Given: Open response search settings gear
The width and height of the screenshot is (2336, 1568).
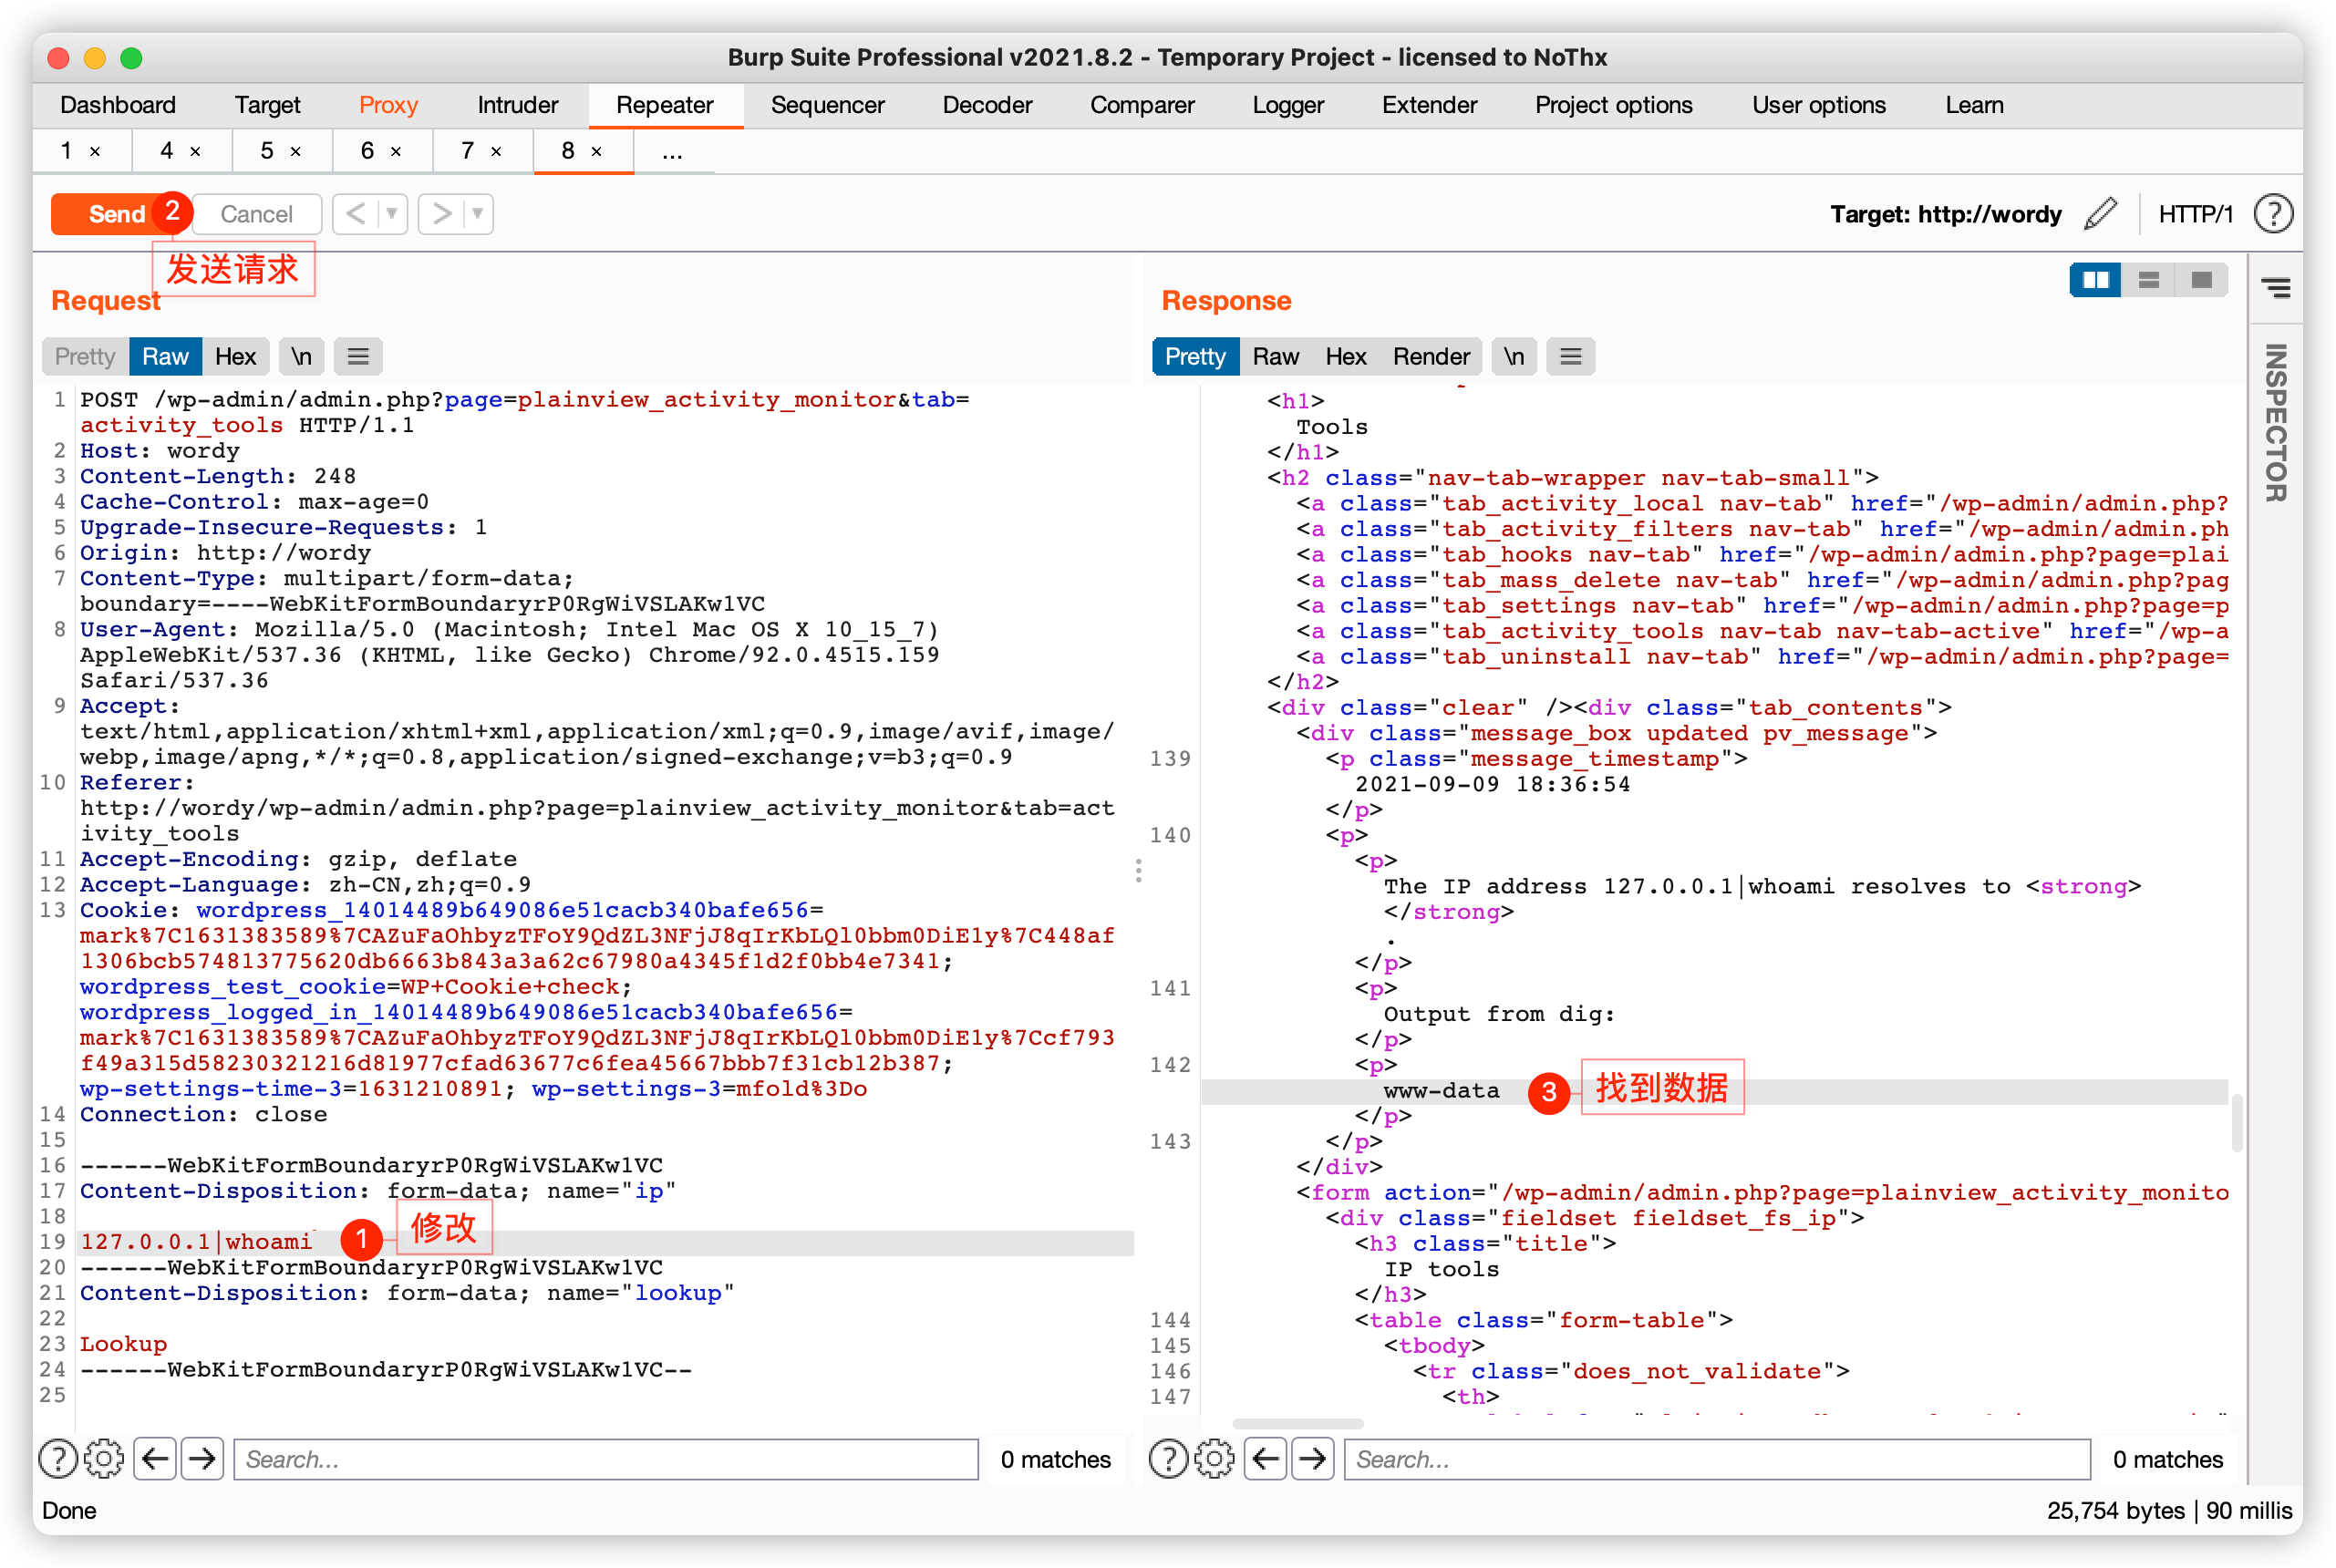Looking at the screenshot, I should 1214,1459.
